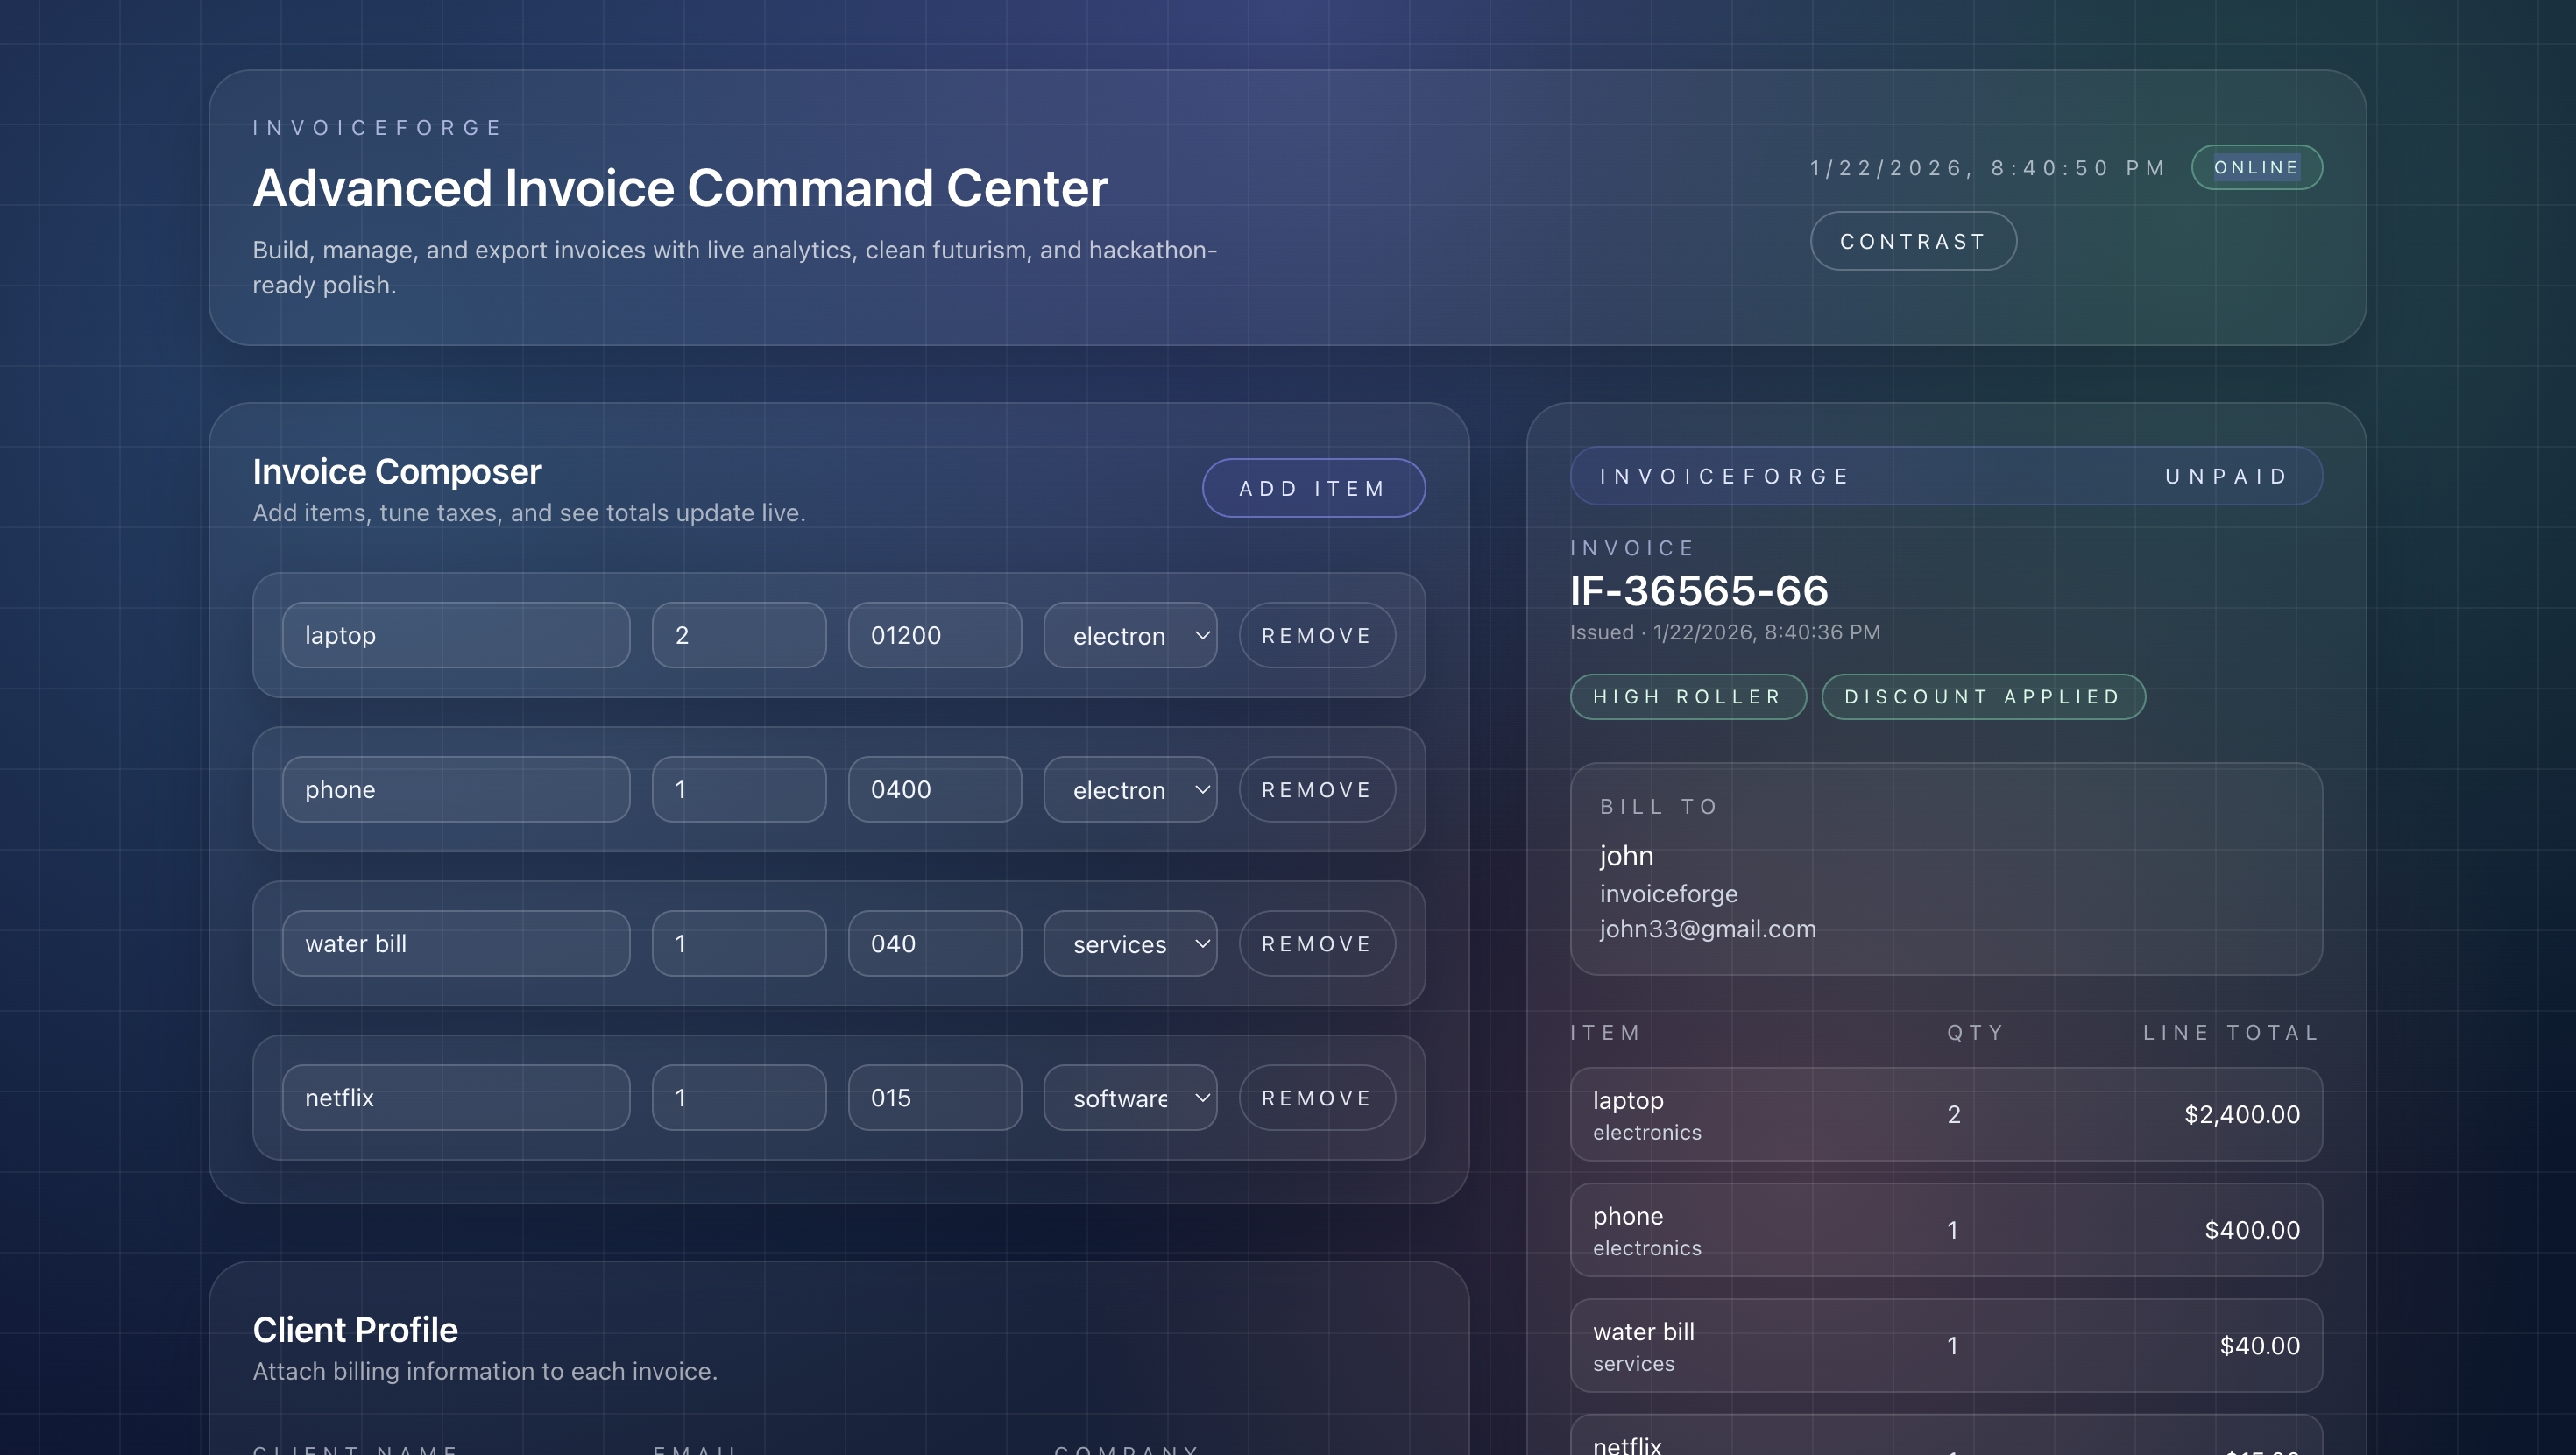This screenshot has height=1455, width=2576.
Task: Focus the laptop price field showing 01200
Action: point(934,635)
